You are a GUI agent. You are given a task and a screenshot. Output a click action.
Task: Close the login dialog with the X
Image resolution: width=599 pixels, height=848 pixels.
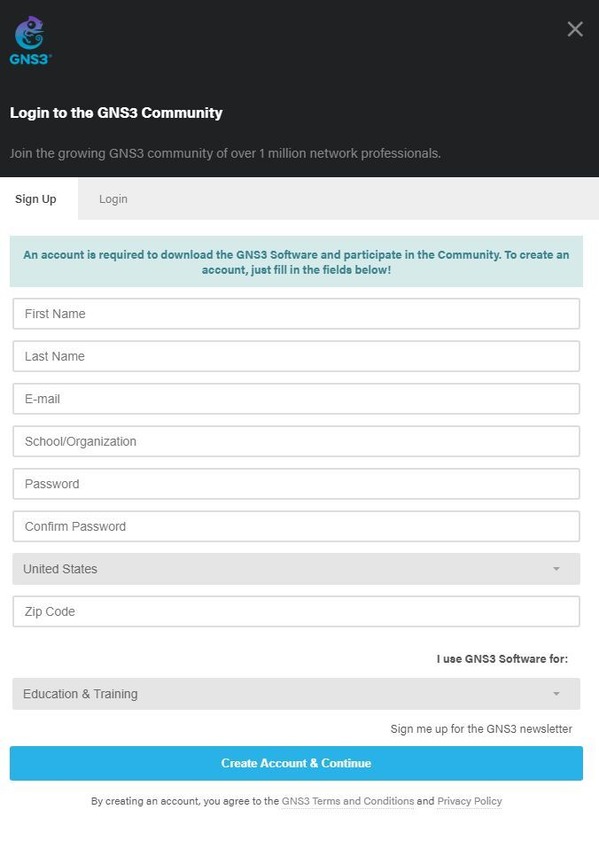(x=575, y=29)
